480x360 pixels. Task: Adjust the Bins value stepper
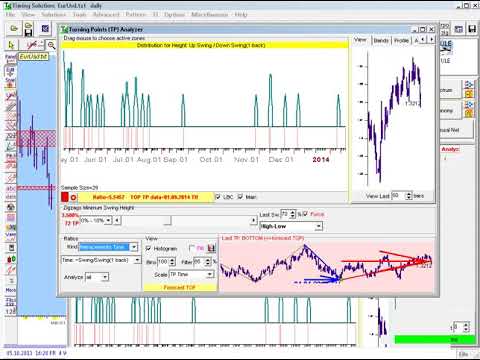[x=172, y=262]
